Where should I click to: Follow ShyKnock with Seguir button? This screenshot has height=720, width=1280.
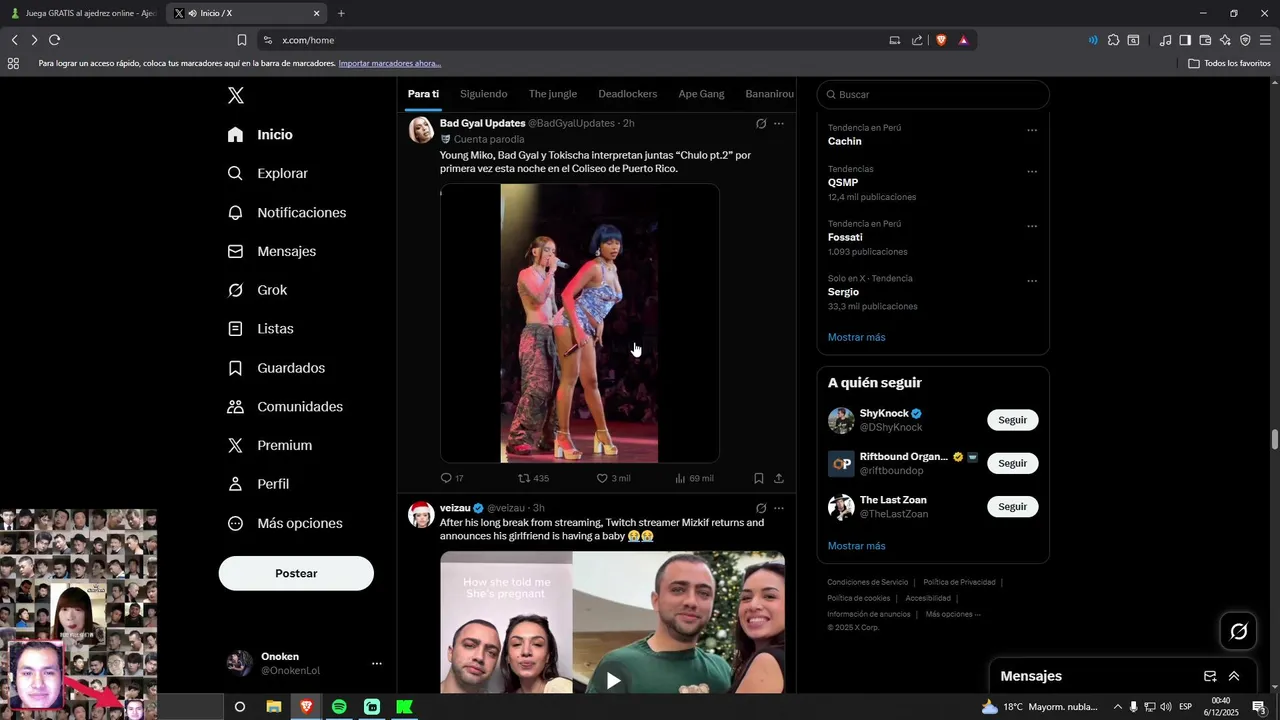[x=1012, y=420]
